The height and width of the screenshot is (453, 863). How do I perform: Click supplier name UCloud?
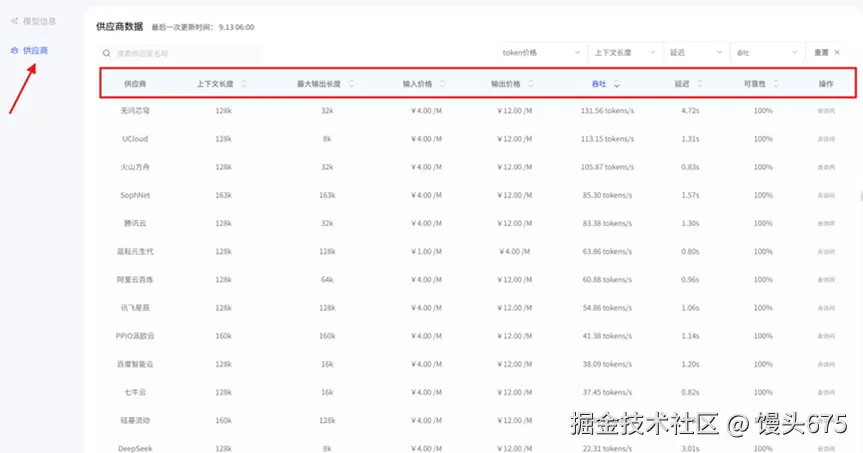click(x=135, y=139)
